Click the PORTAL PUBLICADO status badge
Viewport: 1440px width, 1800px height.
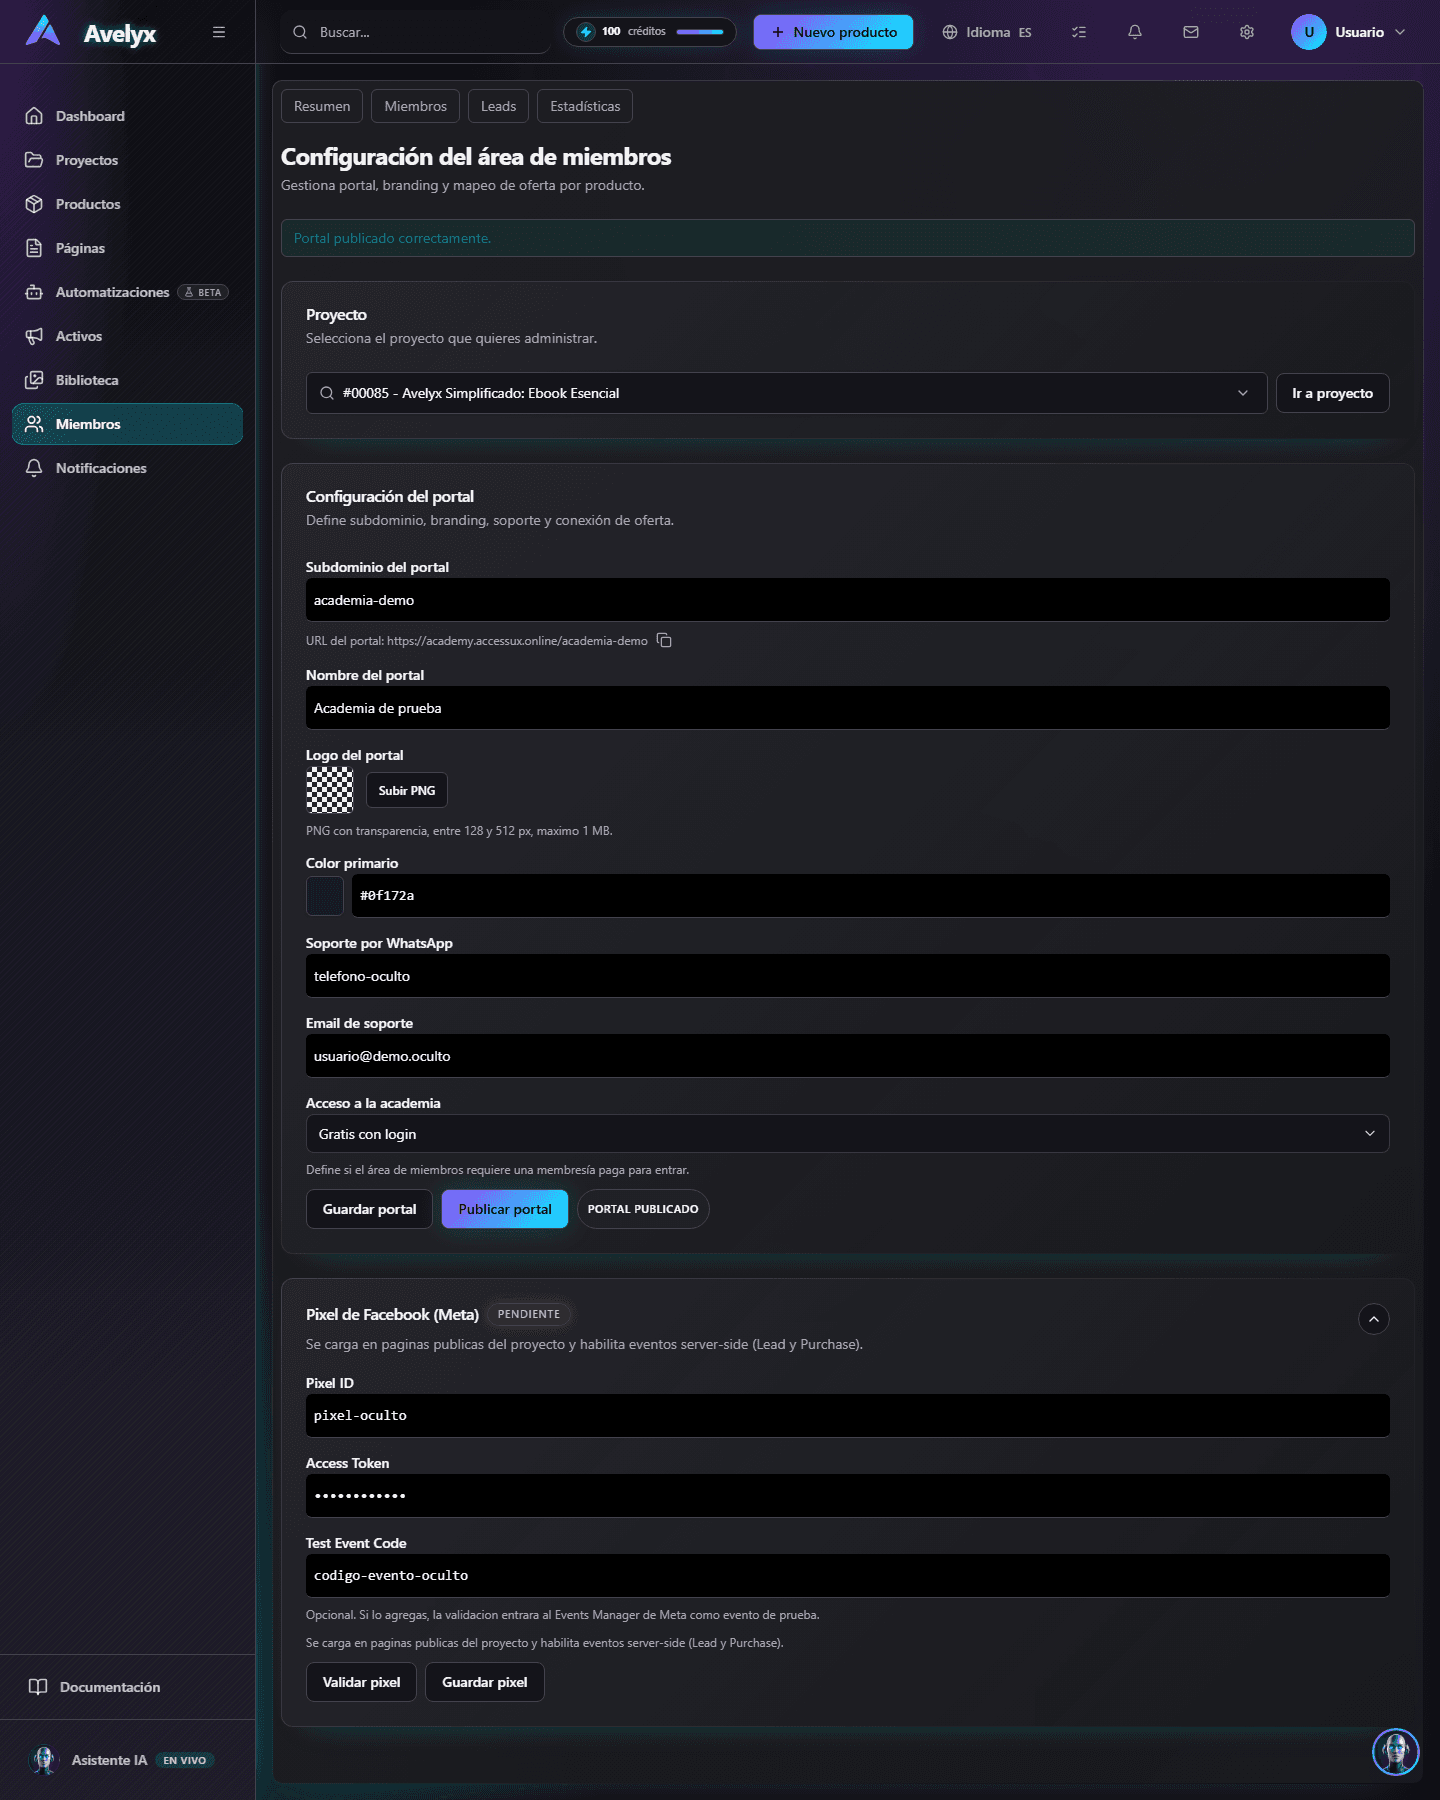643,1209
